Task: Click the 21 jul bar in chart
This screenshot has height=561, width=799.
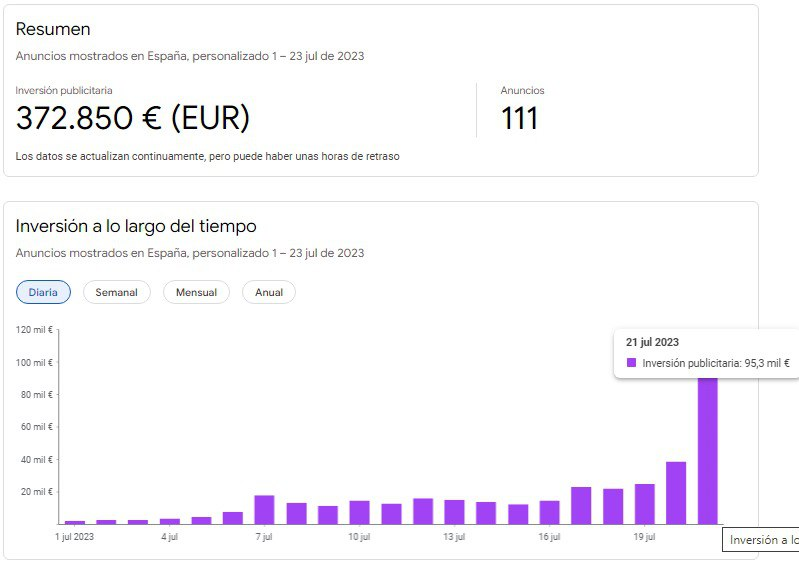Action: click(x=708, y=451)
